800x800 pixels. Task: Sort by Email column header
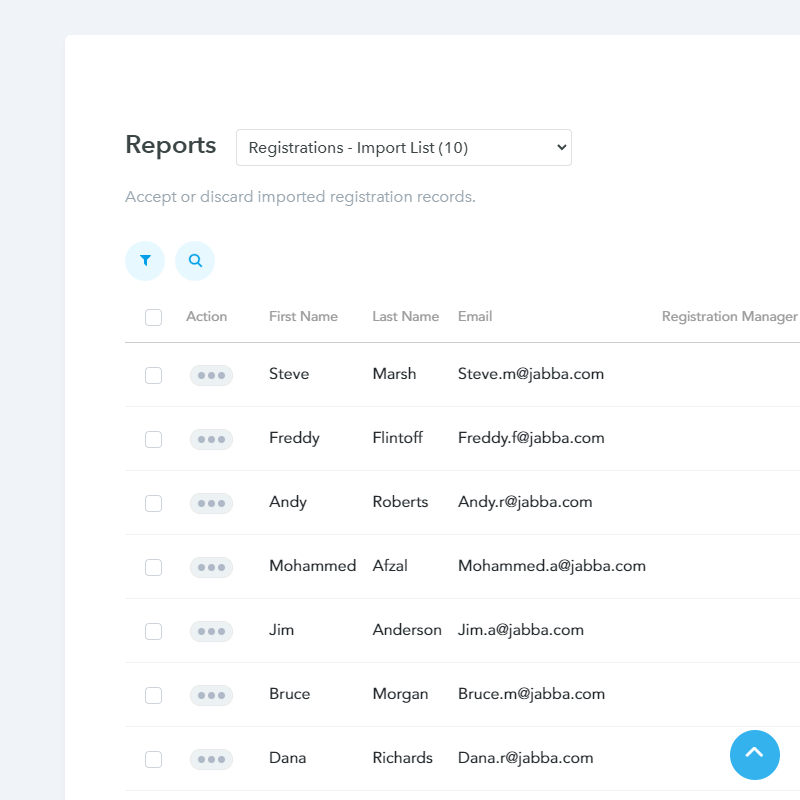tap(475, 317)
